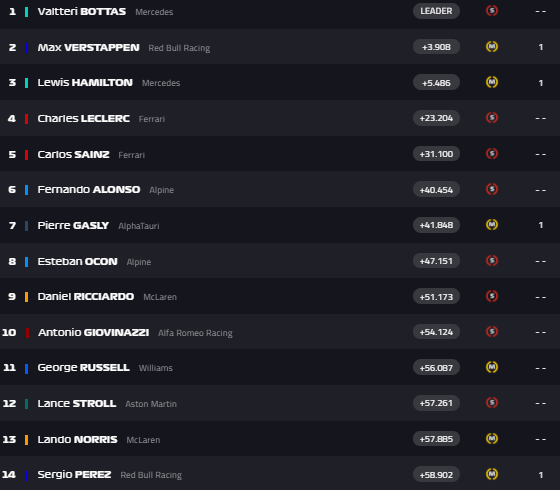Viewport: 560px width, 490px height.
Task: Click Alonso's +40.454 gap badge
Action: pyautogui.click(x=436, y=189)
